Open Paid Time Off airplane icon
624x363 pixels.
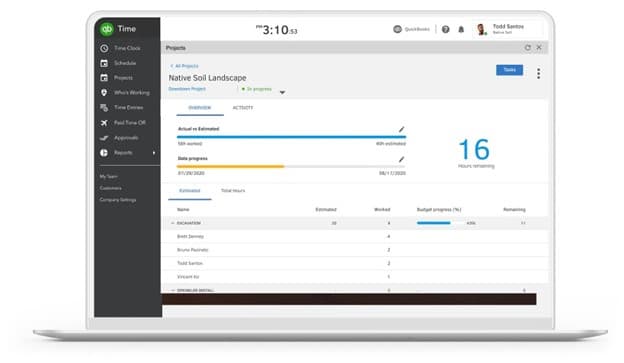click(104, 123)
